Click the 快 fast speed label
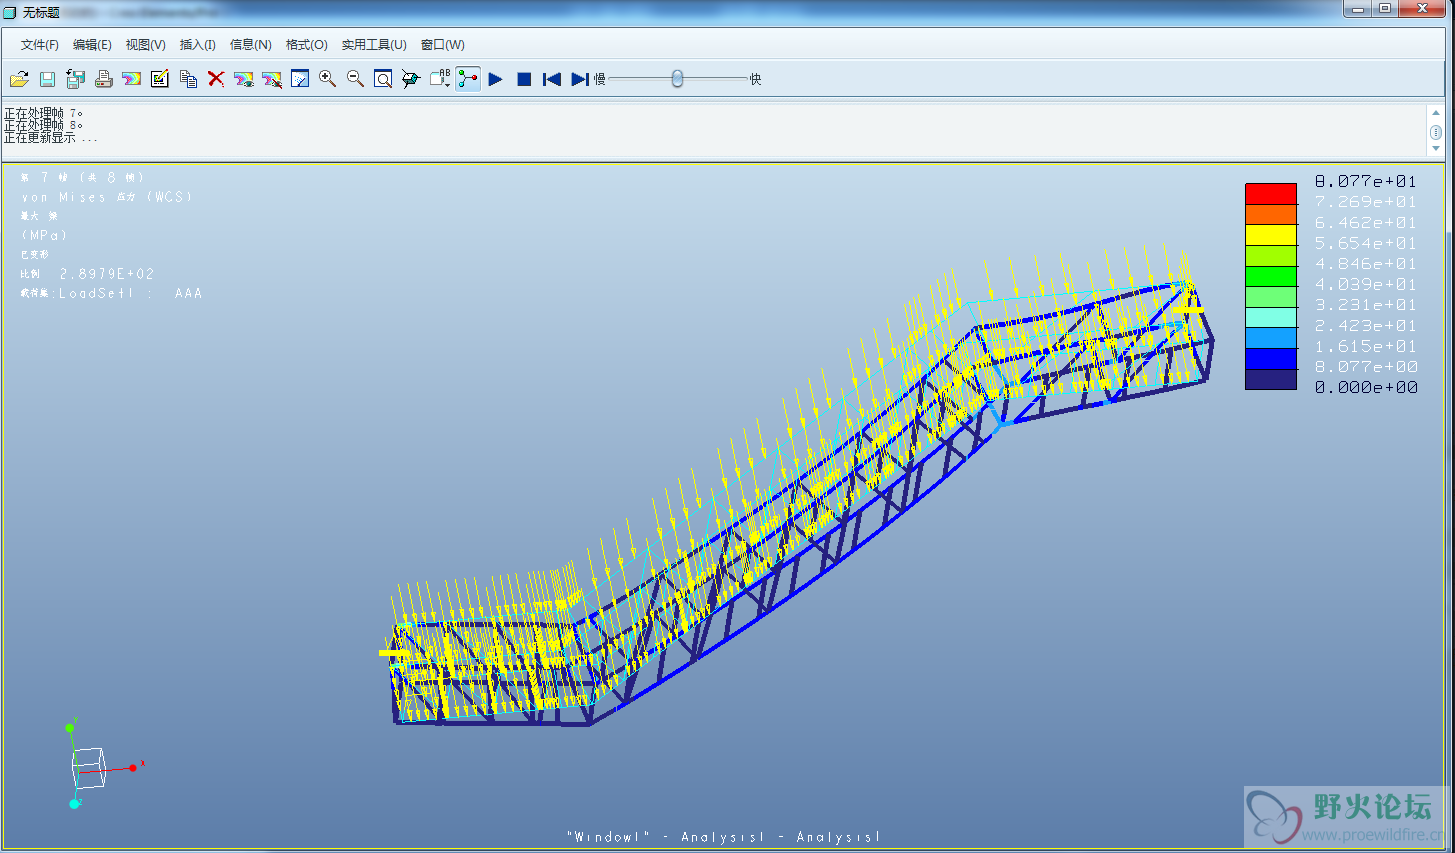Viewport: 1455px width, 853px height. pos(756,79)
